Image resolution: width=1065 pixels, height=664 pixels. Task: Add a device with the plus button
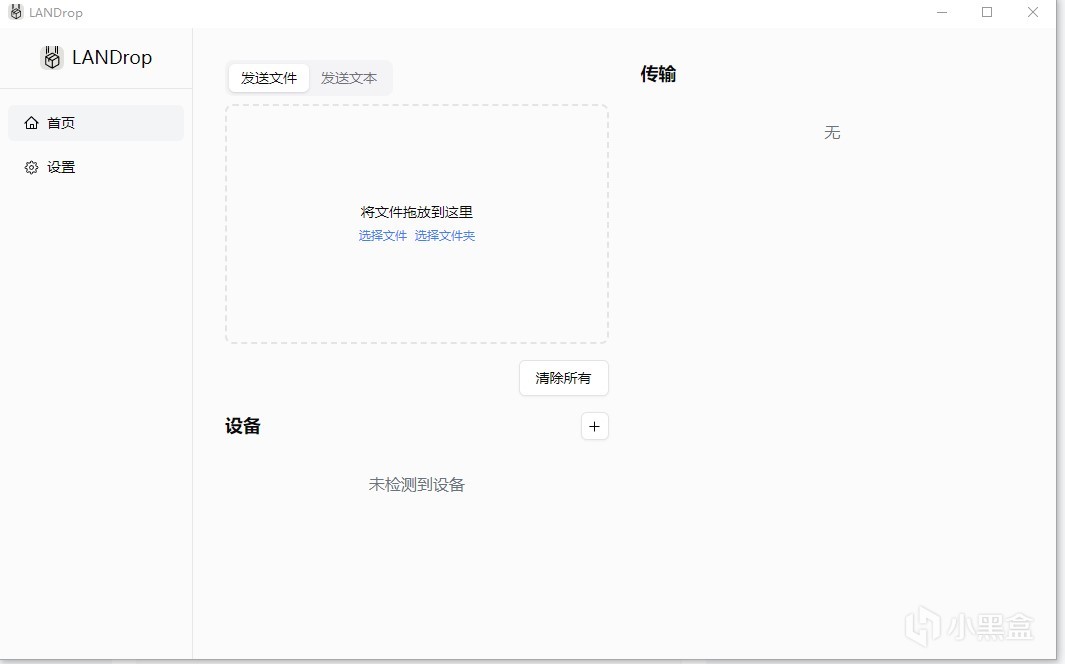[x=594, y=426]
